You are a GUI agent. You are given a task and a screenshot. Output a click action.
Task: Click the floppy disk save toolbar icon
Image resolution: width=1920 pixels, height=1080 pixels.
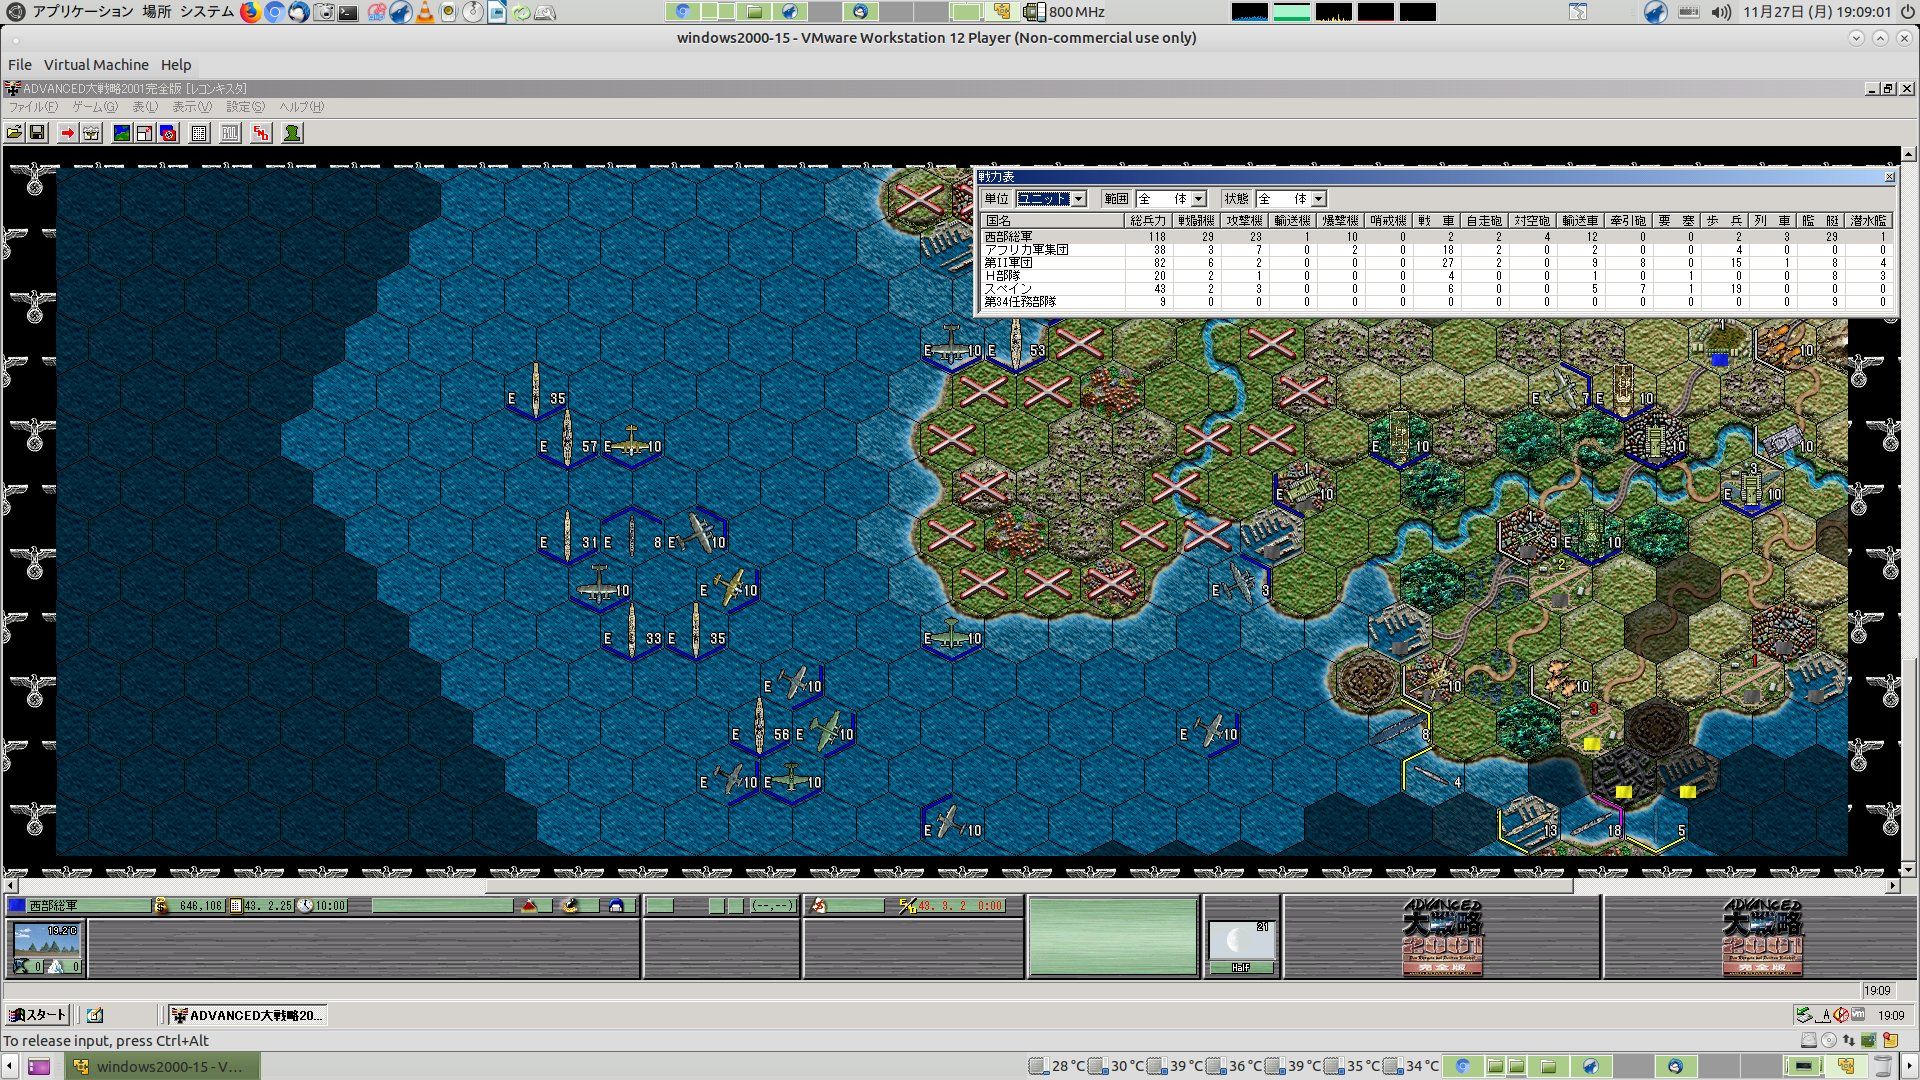[x=37, y=133]
